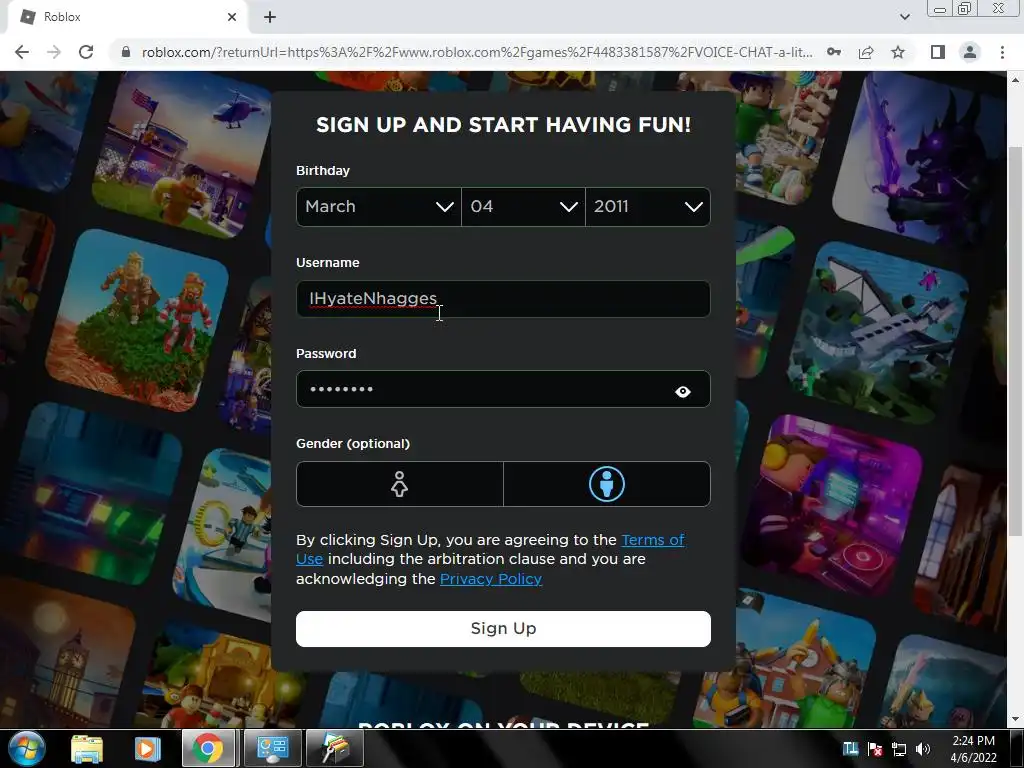Click the scrollbar up arrow

1015,80
